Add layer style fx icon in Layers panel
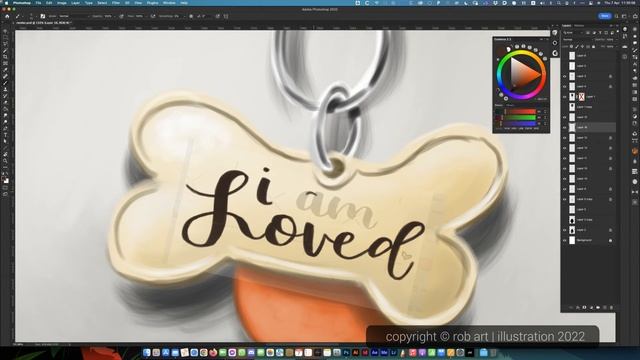This screenshot has height=360, width=640. pos(578,307)
